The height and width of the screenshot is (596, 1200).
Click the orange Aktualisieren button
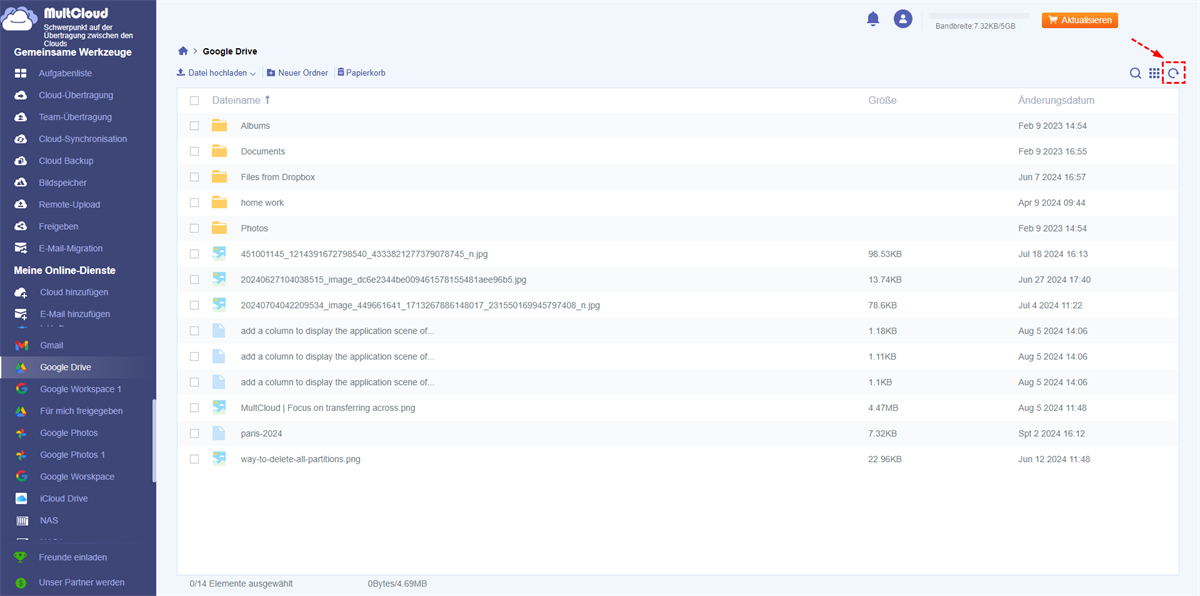[x=1079, y=20]
